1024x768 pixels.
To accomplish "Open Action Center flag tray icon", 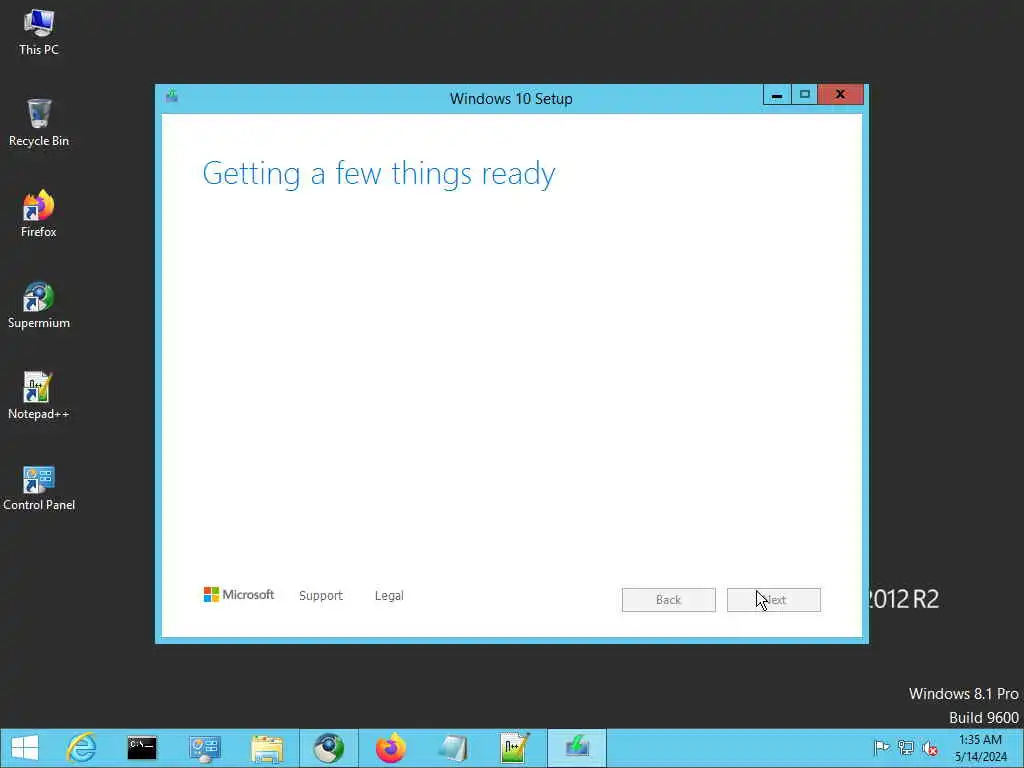I will 882,747.
